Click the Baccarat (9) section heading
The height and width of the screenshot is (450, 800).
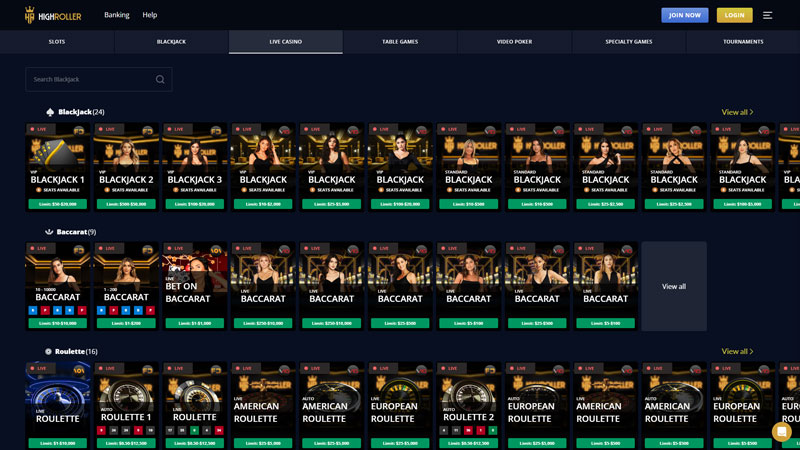point(76,232)
